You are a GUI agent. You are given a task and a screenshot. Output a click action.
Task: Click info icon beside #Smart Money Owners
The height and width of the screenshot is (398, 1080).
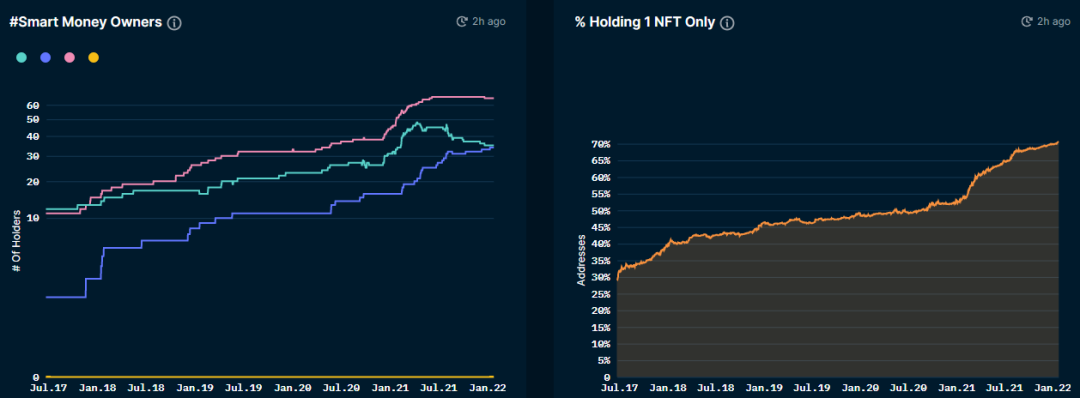tap(174, 23)
